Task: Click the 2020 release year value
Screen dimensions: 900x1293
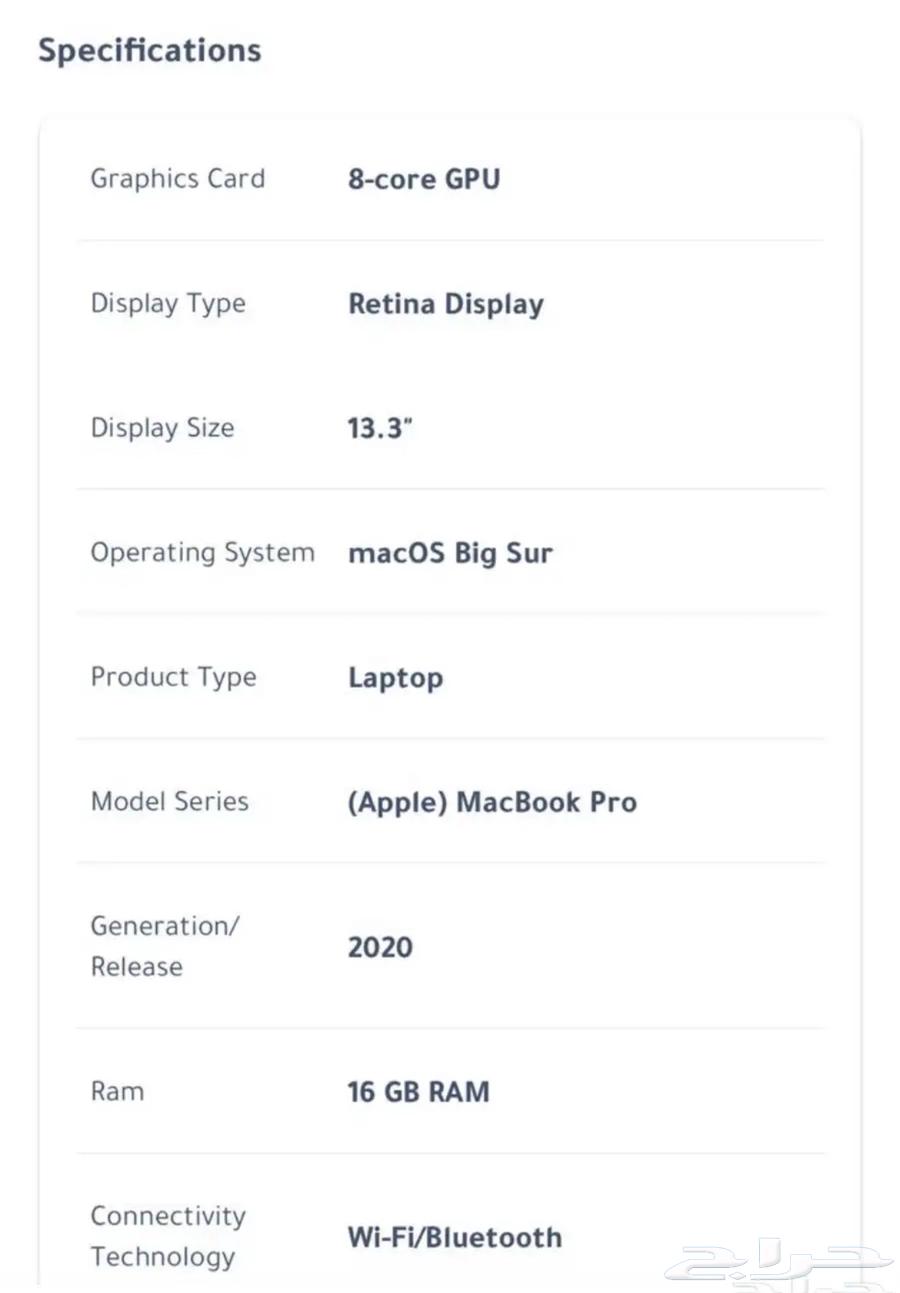Action: click(x=380, y=947)
